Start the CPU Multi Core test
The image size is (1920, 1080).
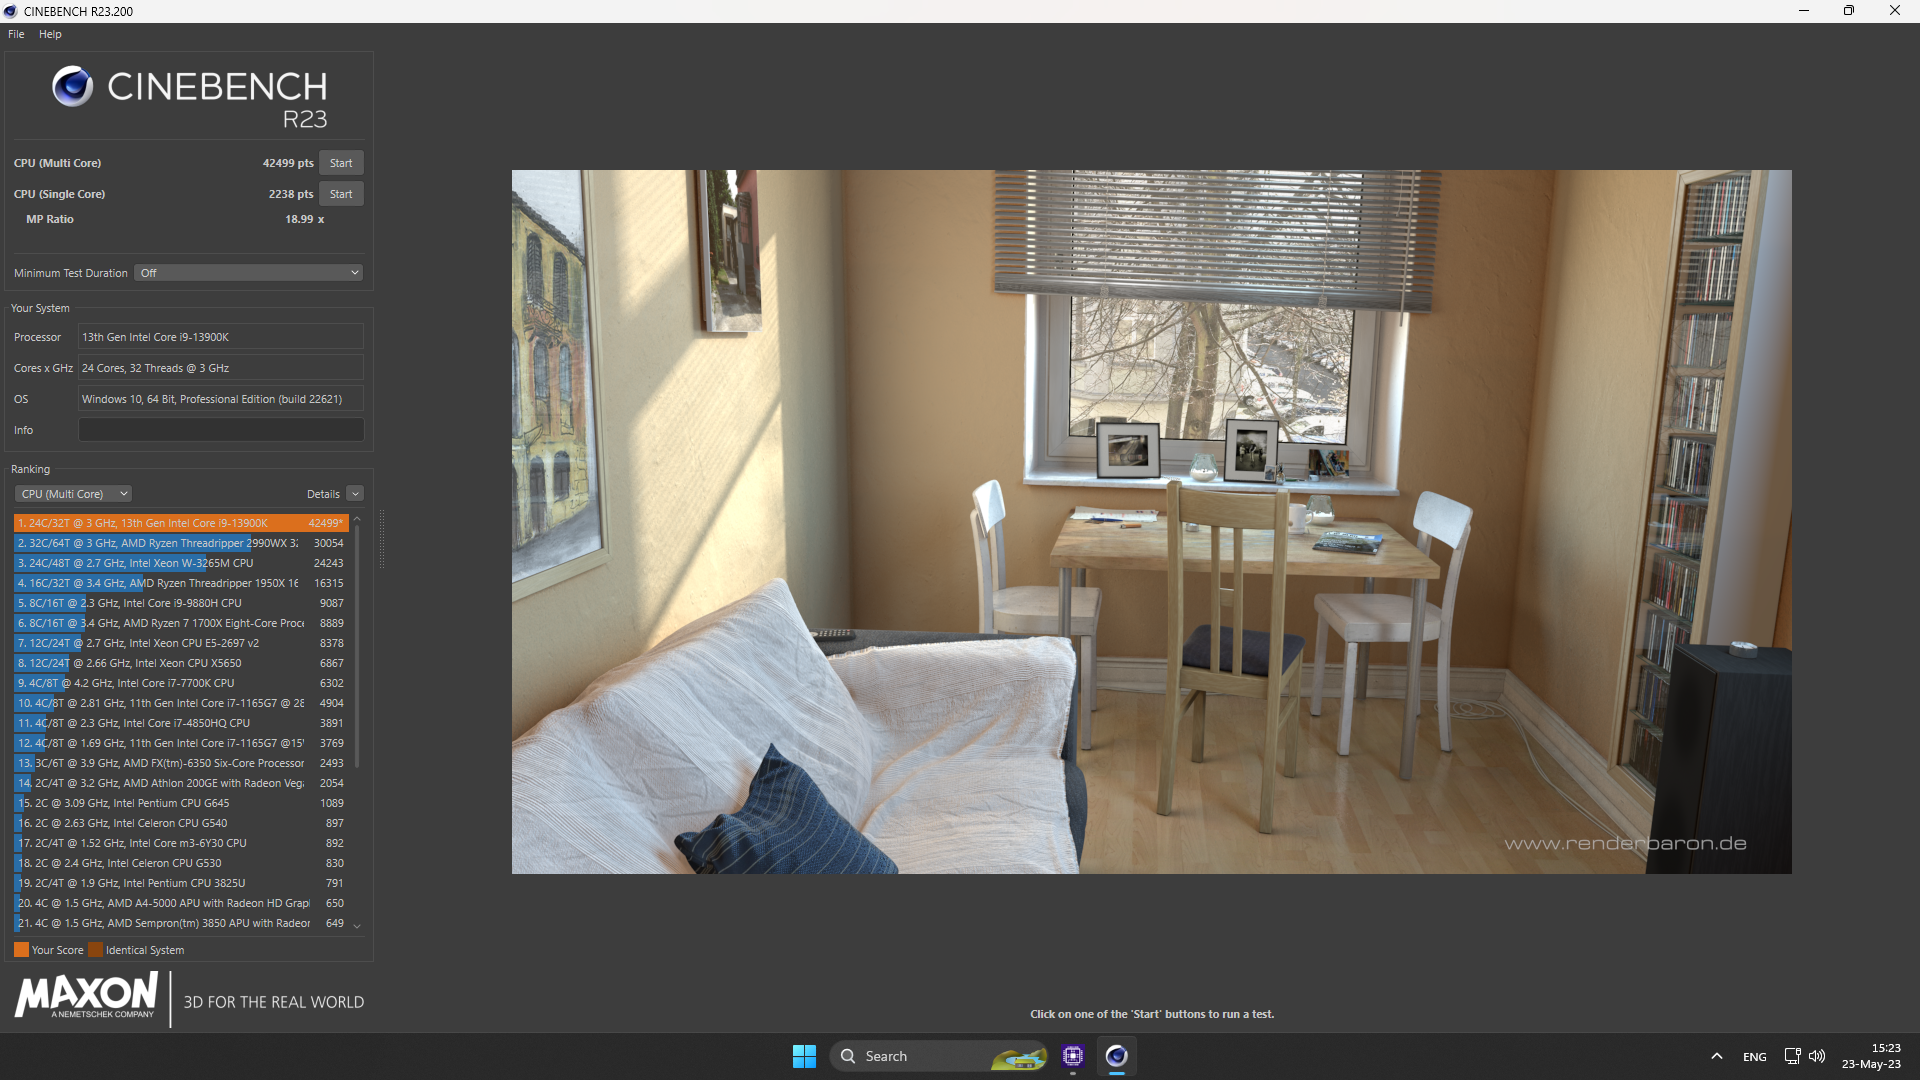click(341, 163)
